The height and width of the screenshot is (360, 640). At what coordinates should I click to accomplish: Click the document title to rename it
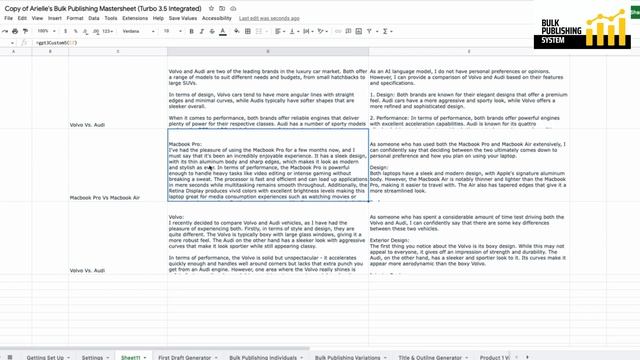coord(103,8)
